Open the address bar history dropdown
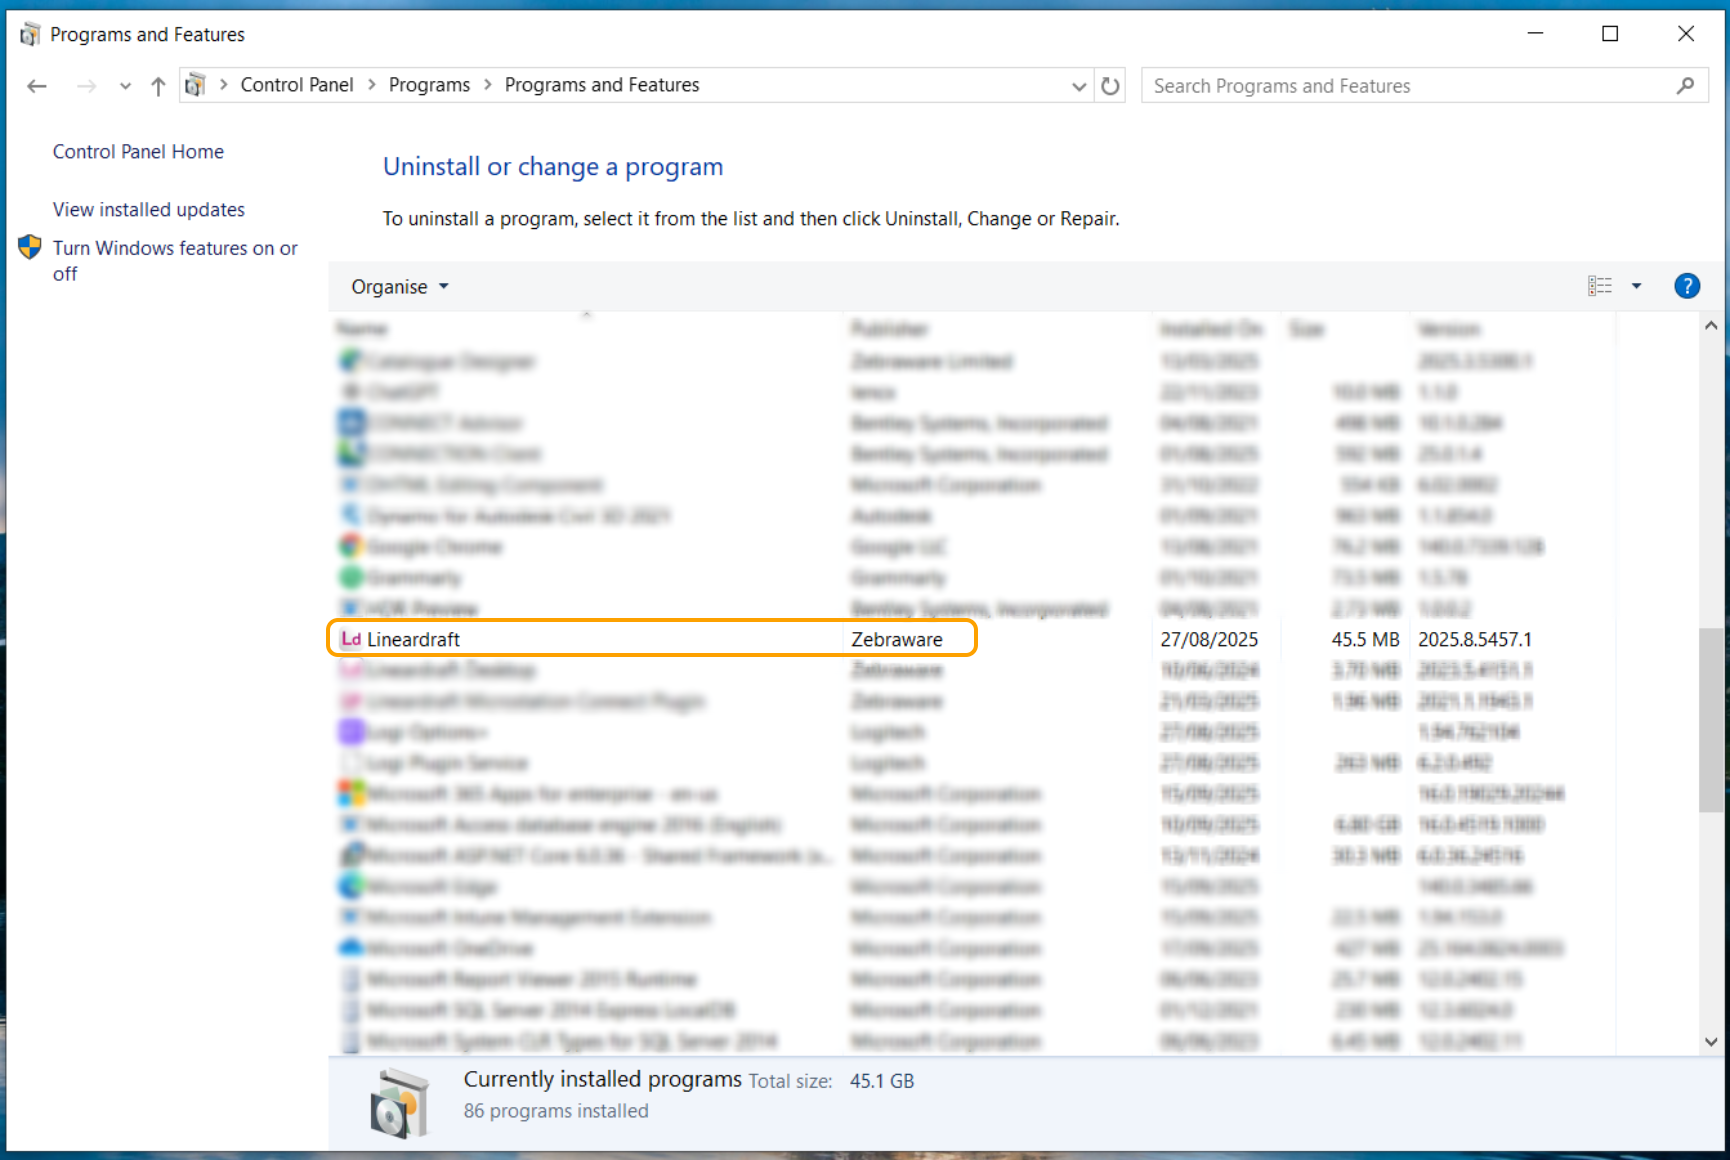The image size is (1730, 1160). tap(1079, 86)
